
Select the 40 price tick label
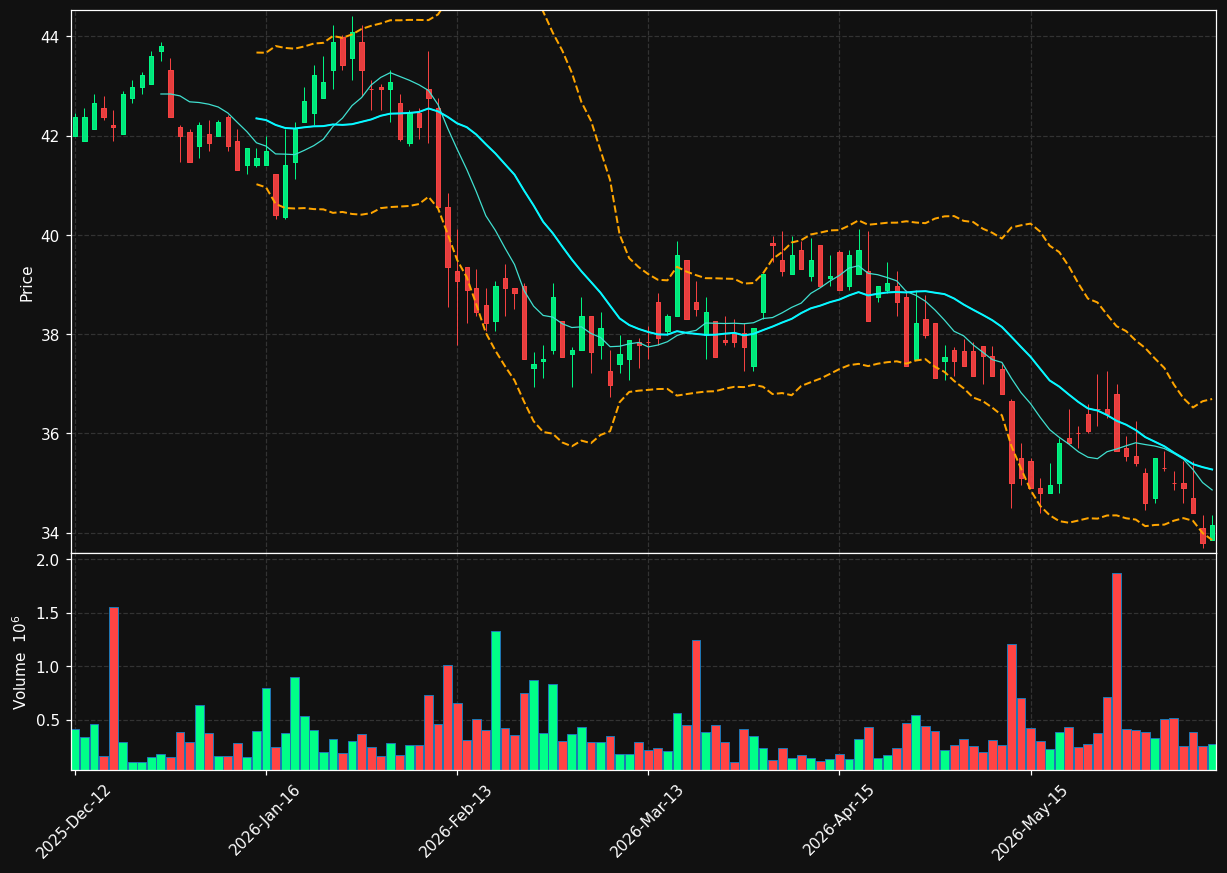pyautogui.click(x=49, y=236)
